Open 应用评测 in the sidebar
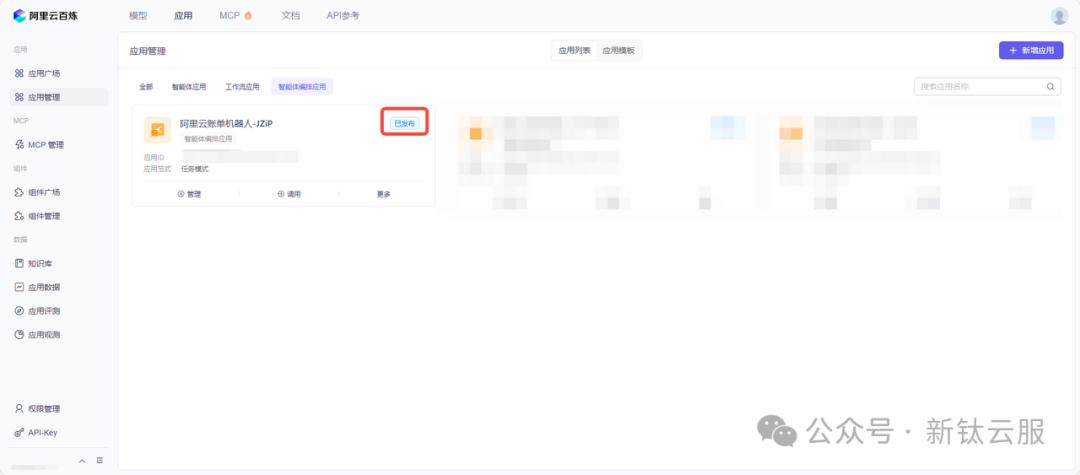1080x475 pixels. pyautogui.click(x=58, y=311)
